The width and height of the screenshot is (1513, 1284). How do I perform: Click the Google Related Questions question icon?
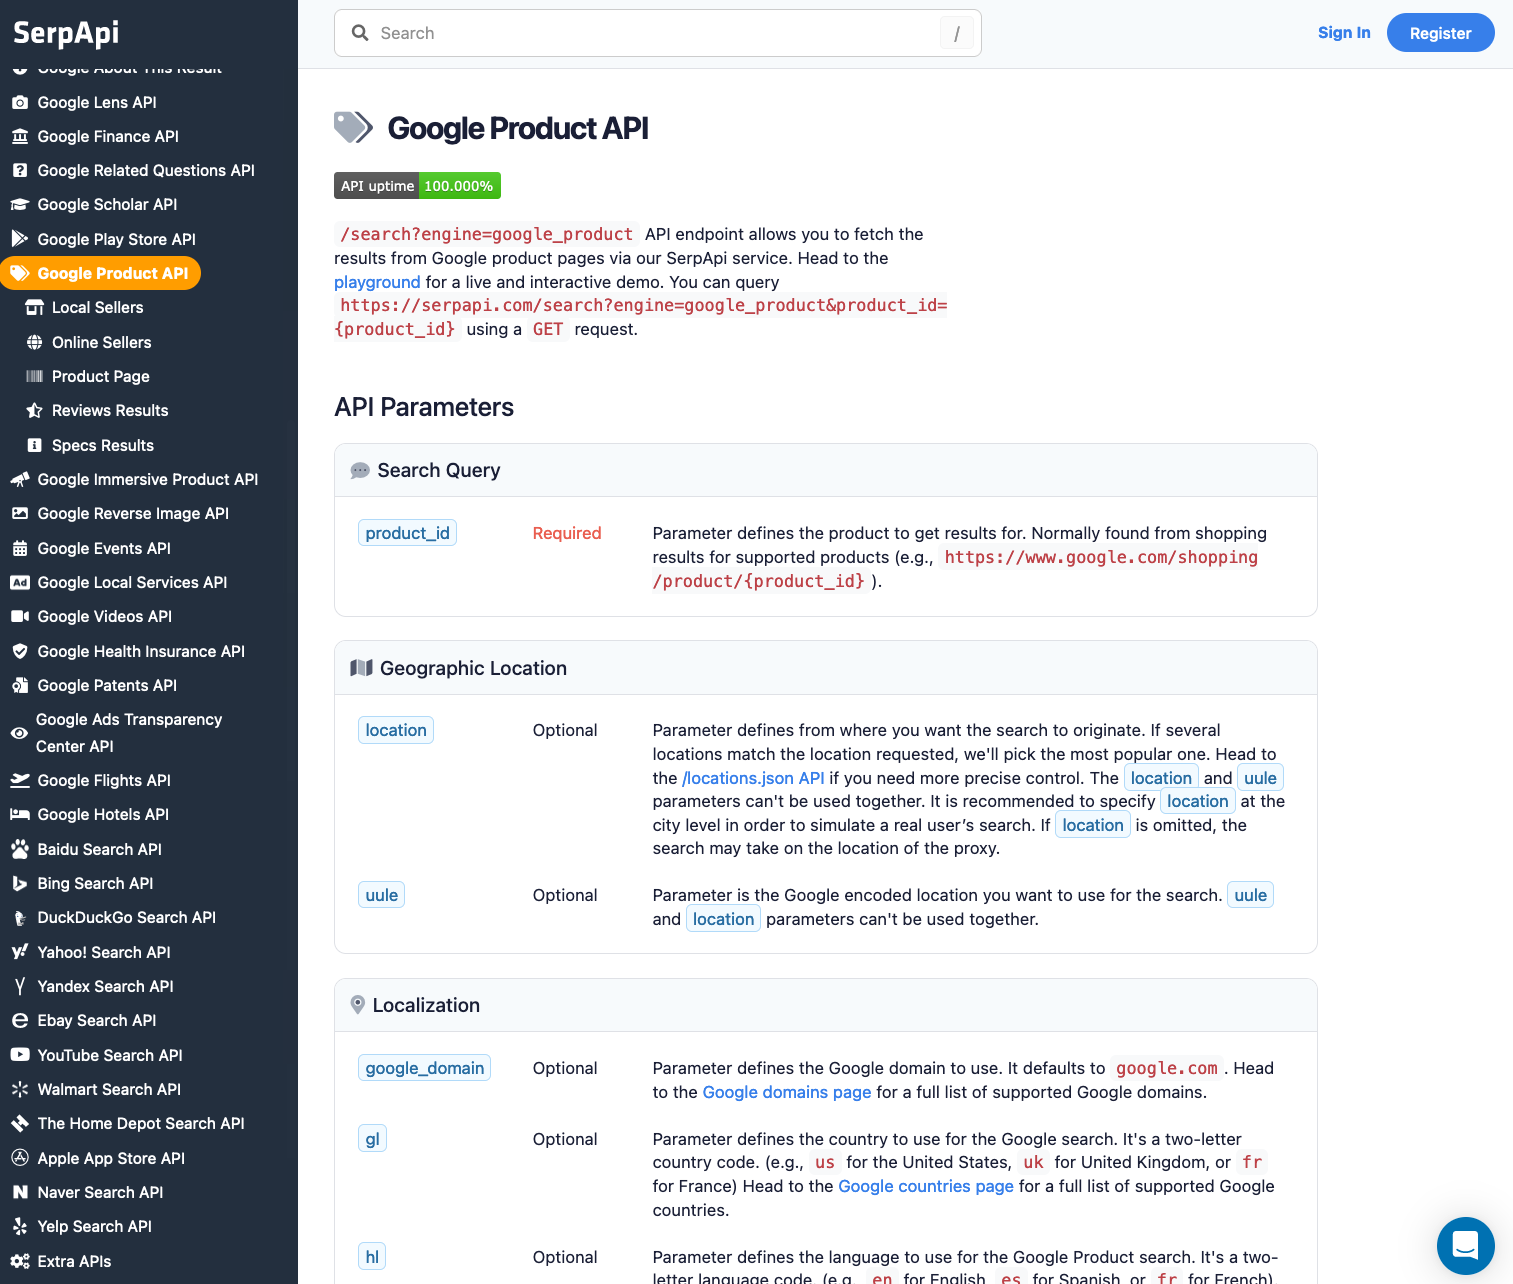pyautogui.click(x=20, y=170)
